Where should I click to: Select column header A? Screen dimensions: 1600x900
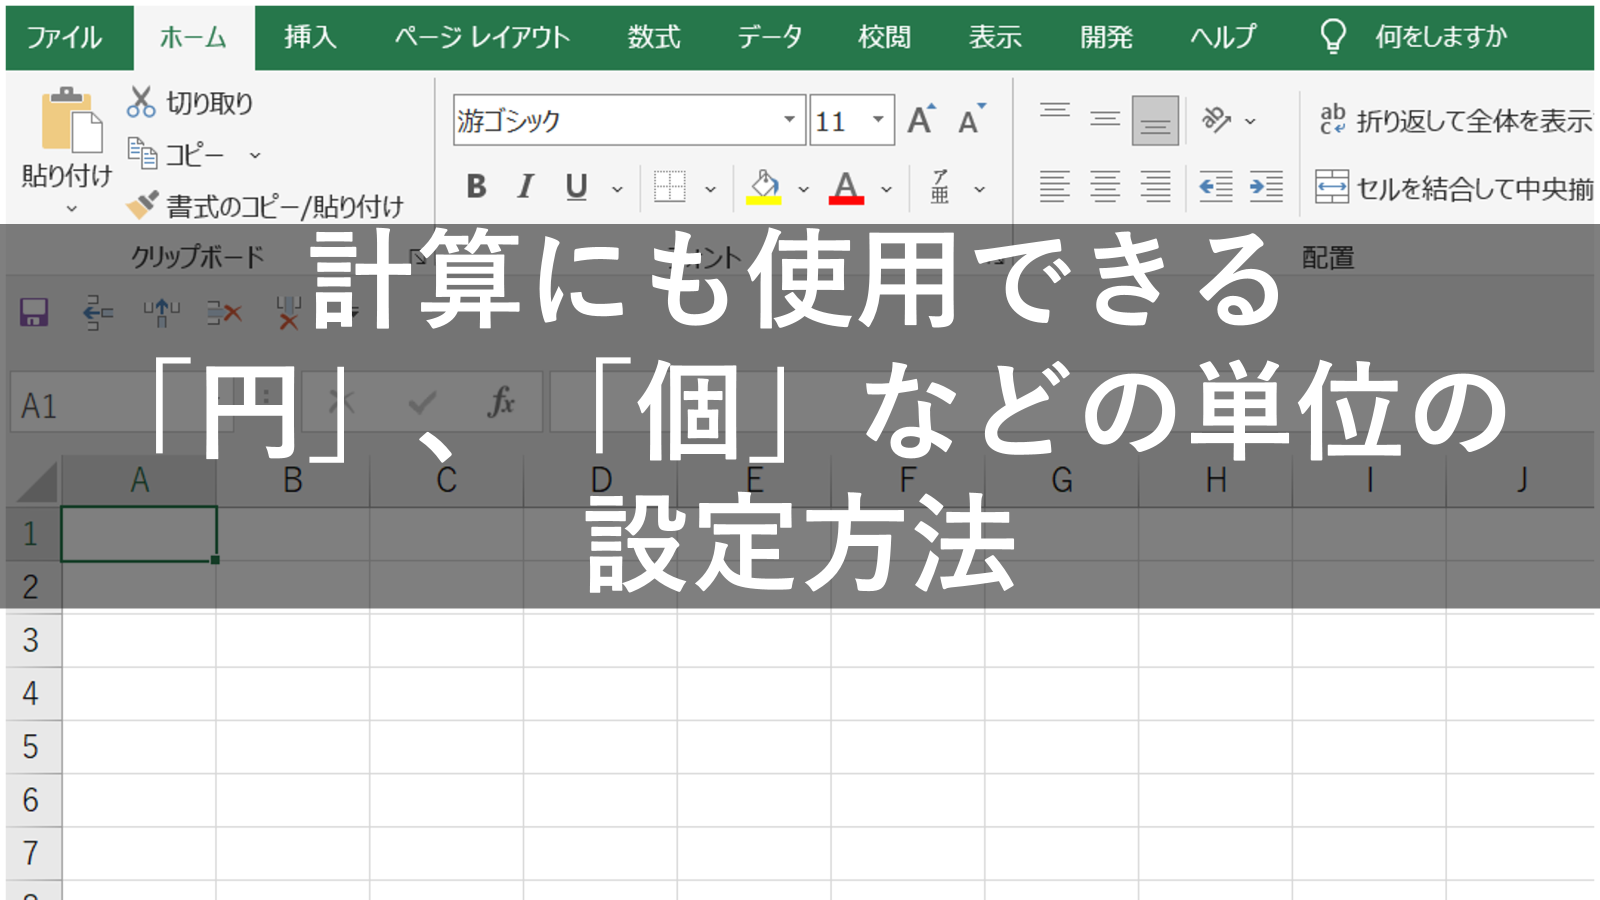[139, 480]
